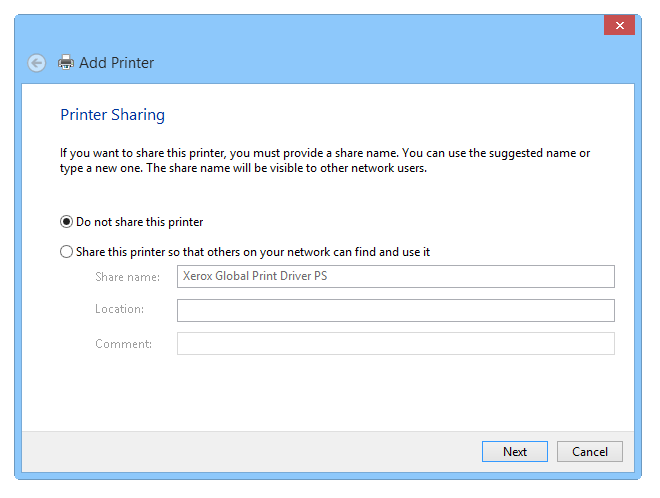
Task: Click the gray footer area left of Next
Action: click(250, 451)
